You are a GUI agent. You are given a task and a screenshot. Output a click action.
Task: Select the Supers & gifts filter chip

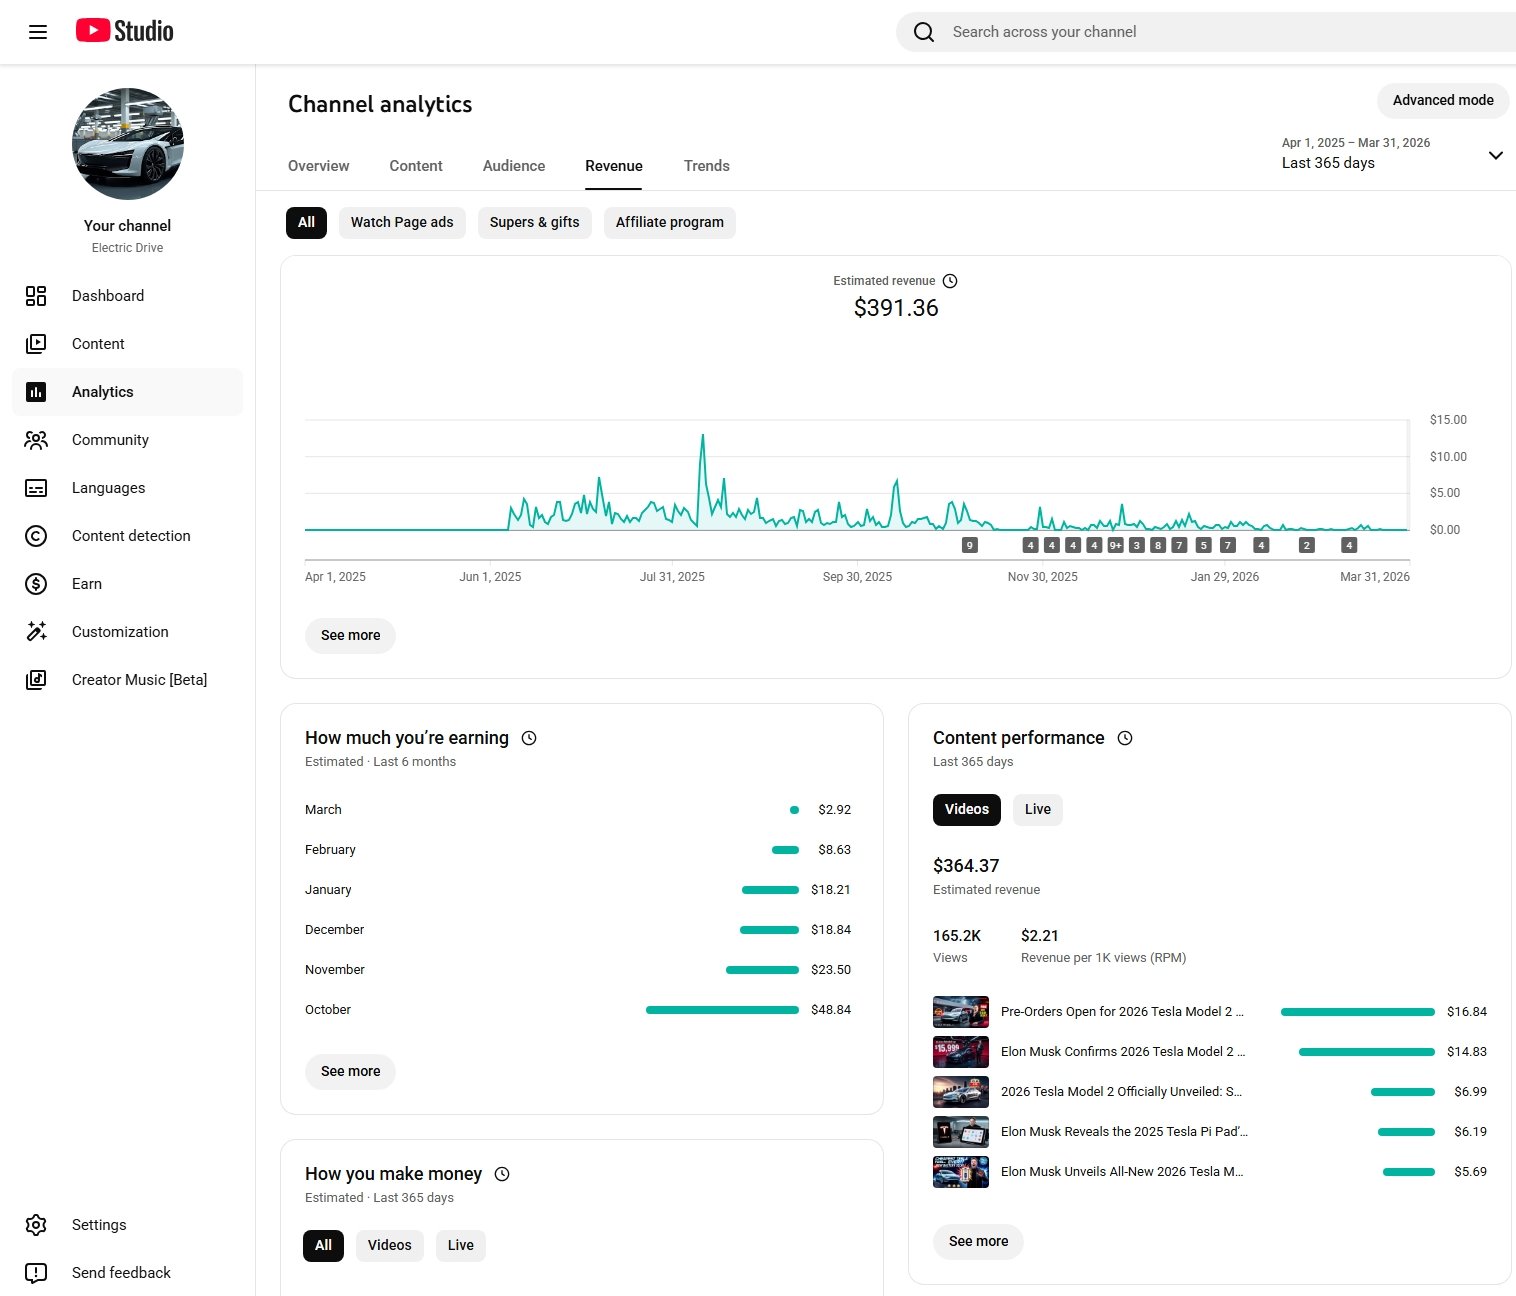(x=534, y=222)
